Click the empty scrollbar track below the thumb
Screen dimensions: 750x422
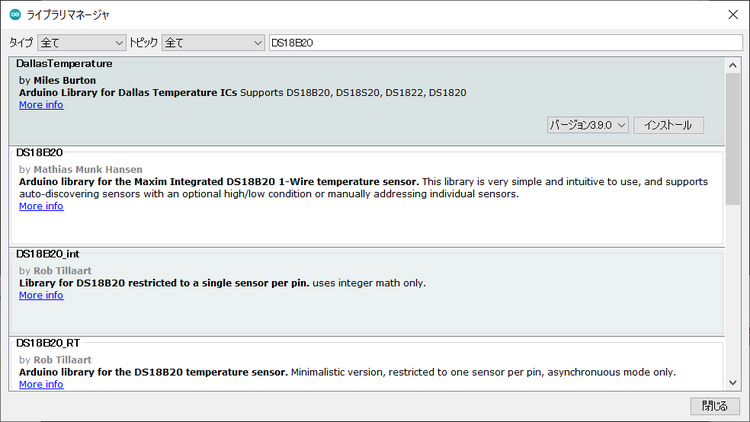(733, 290)
